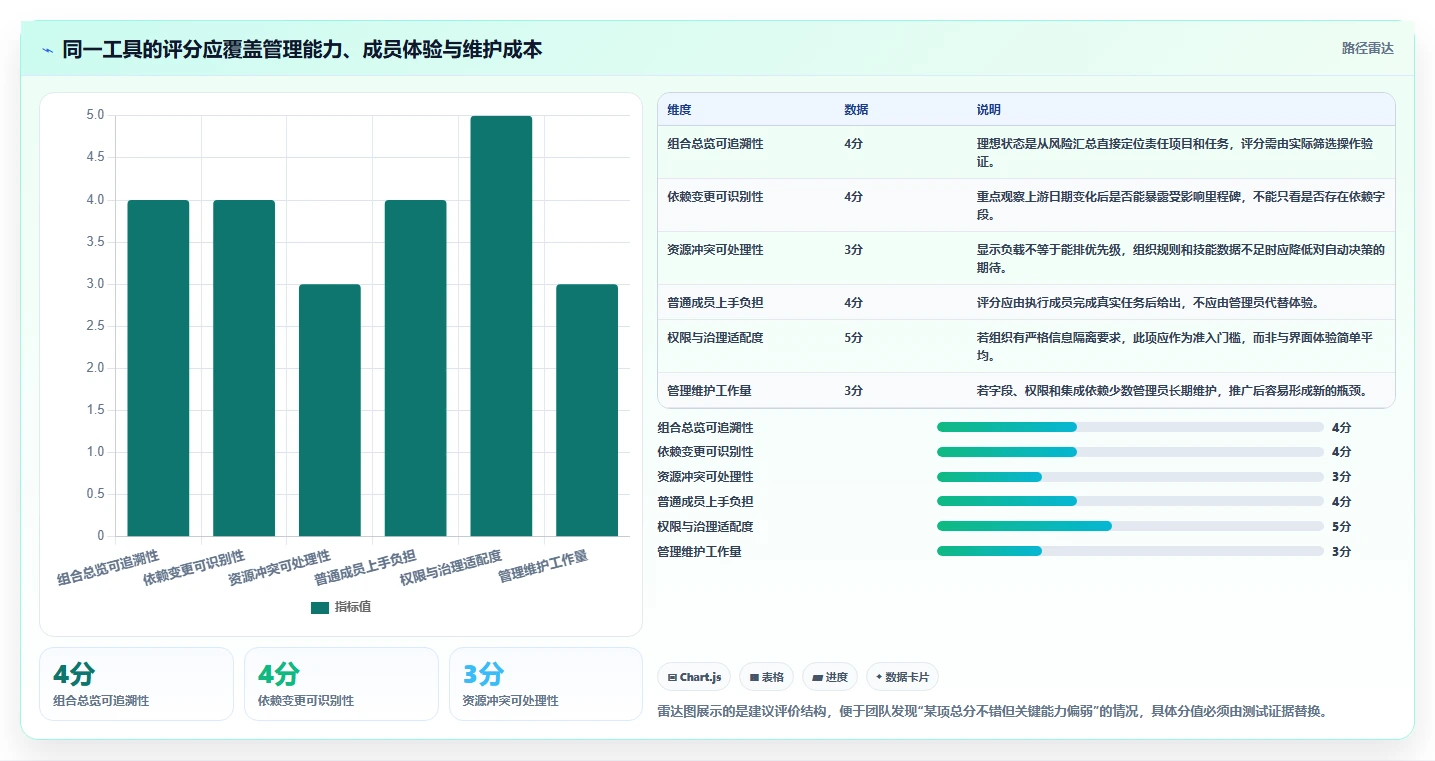Click the 权限与治理适配度 x-axis label
The image size is (1435, 761).
coord(450,567)
